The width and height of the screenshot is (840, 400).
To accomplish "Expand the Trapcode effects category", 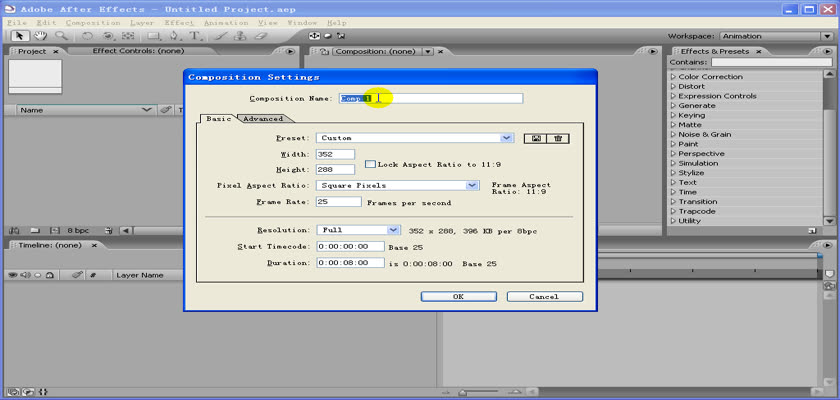I will [x=673, y=211].
